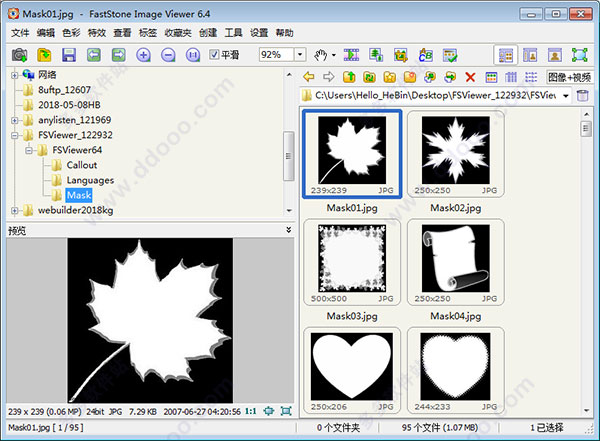Click the recycle bin icon beside path
The image size is (600, 441).
point(582,95)
